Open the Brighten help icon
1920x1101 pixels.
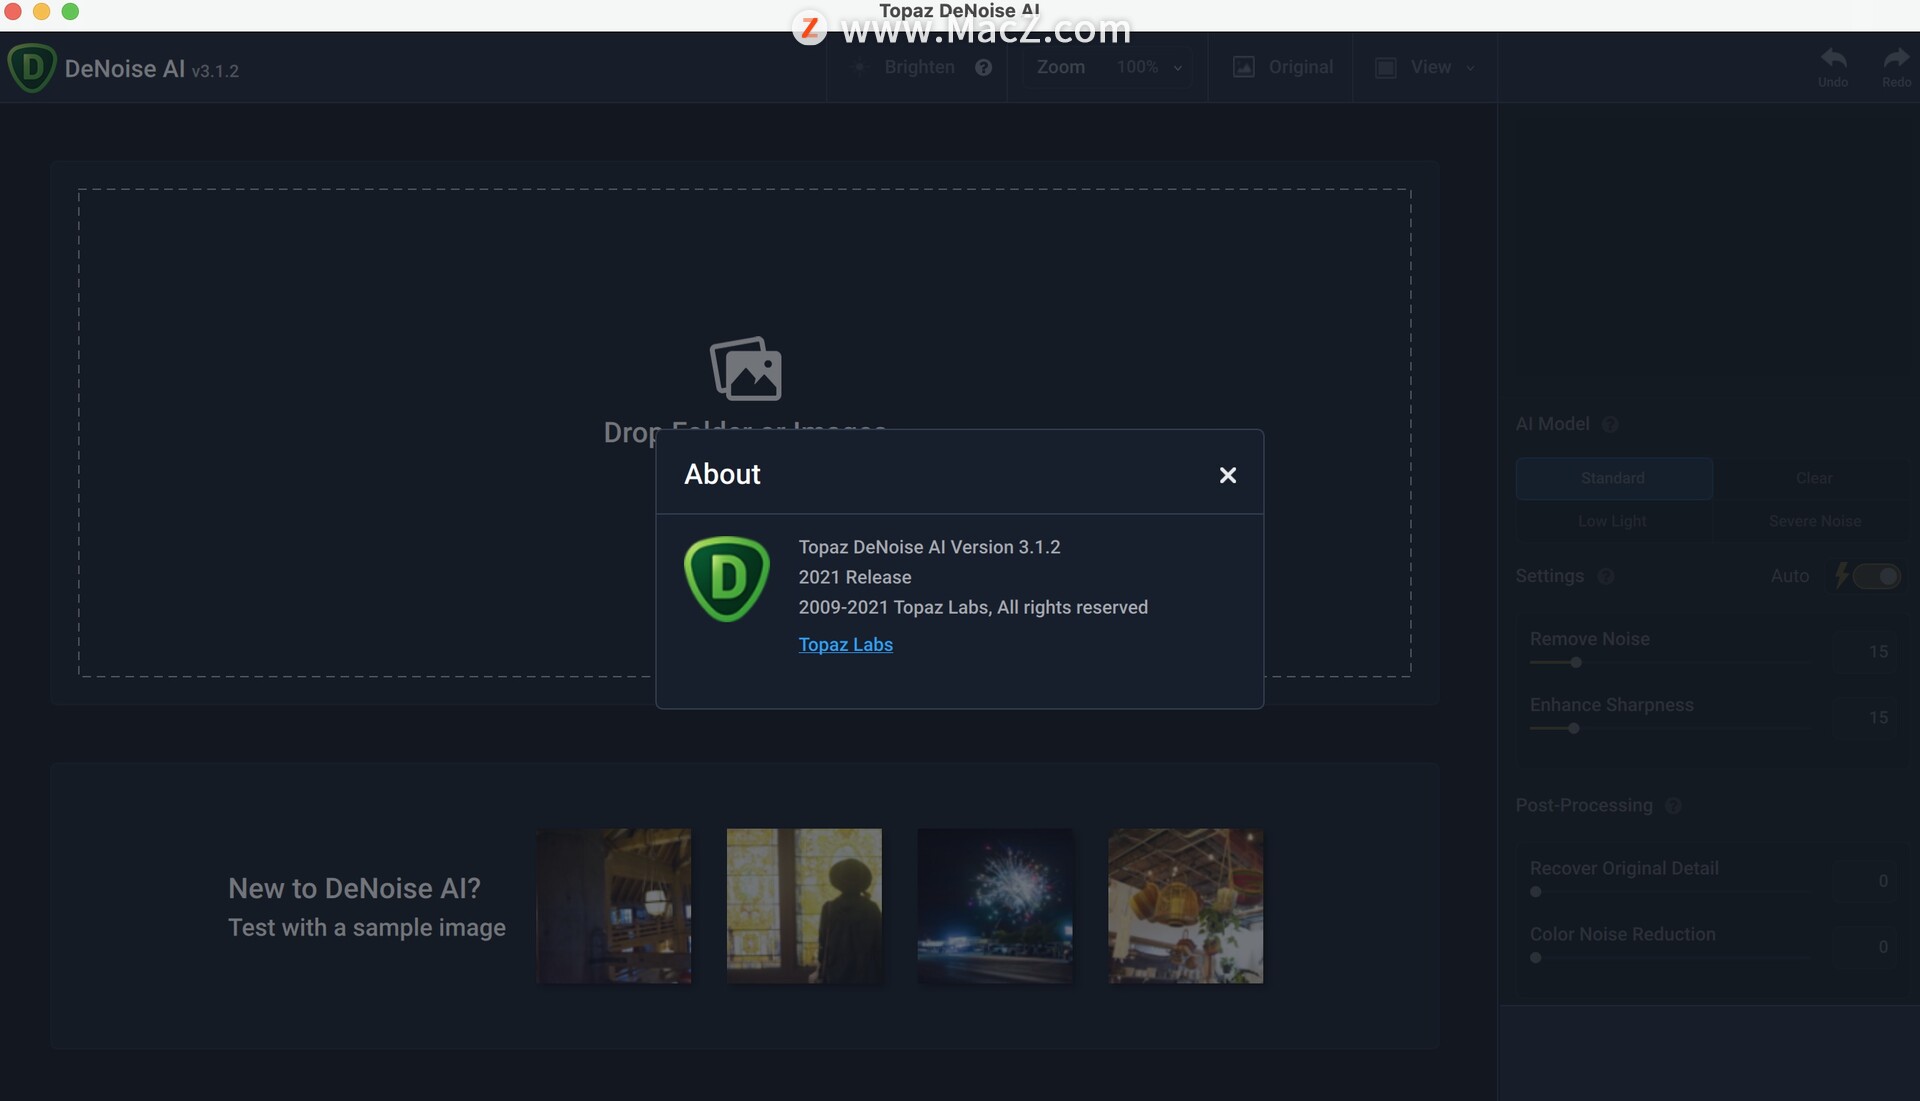coord(983,67)
